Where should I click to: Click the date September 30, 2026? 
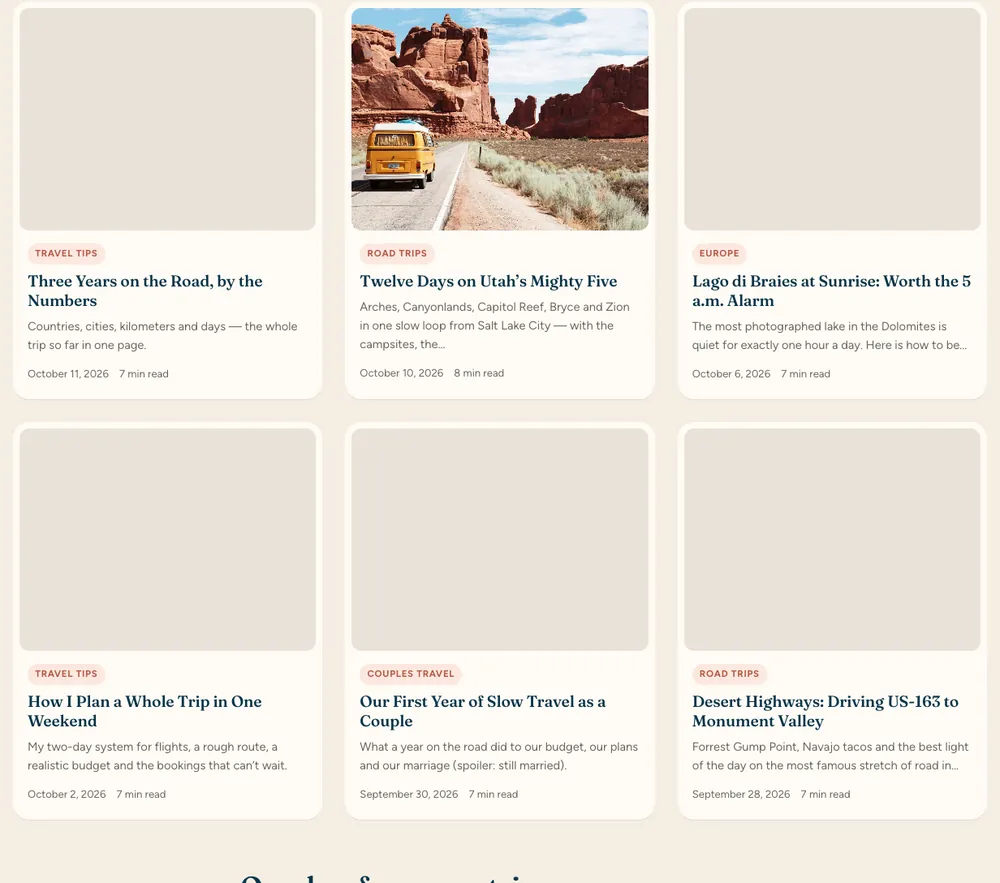(409, 794)
